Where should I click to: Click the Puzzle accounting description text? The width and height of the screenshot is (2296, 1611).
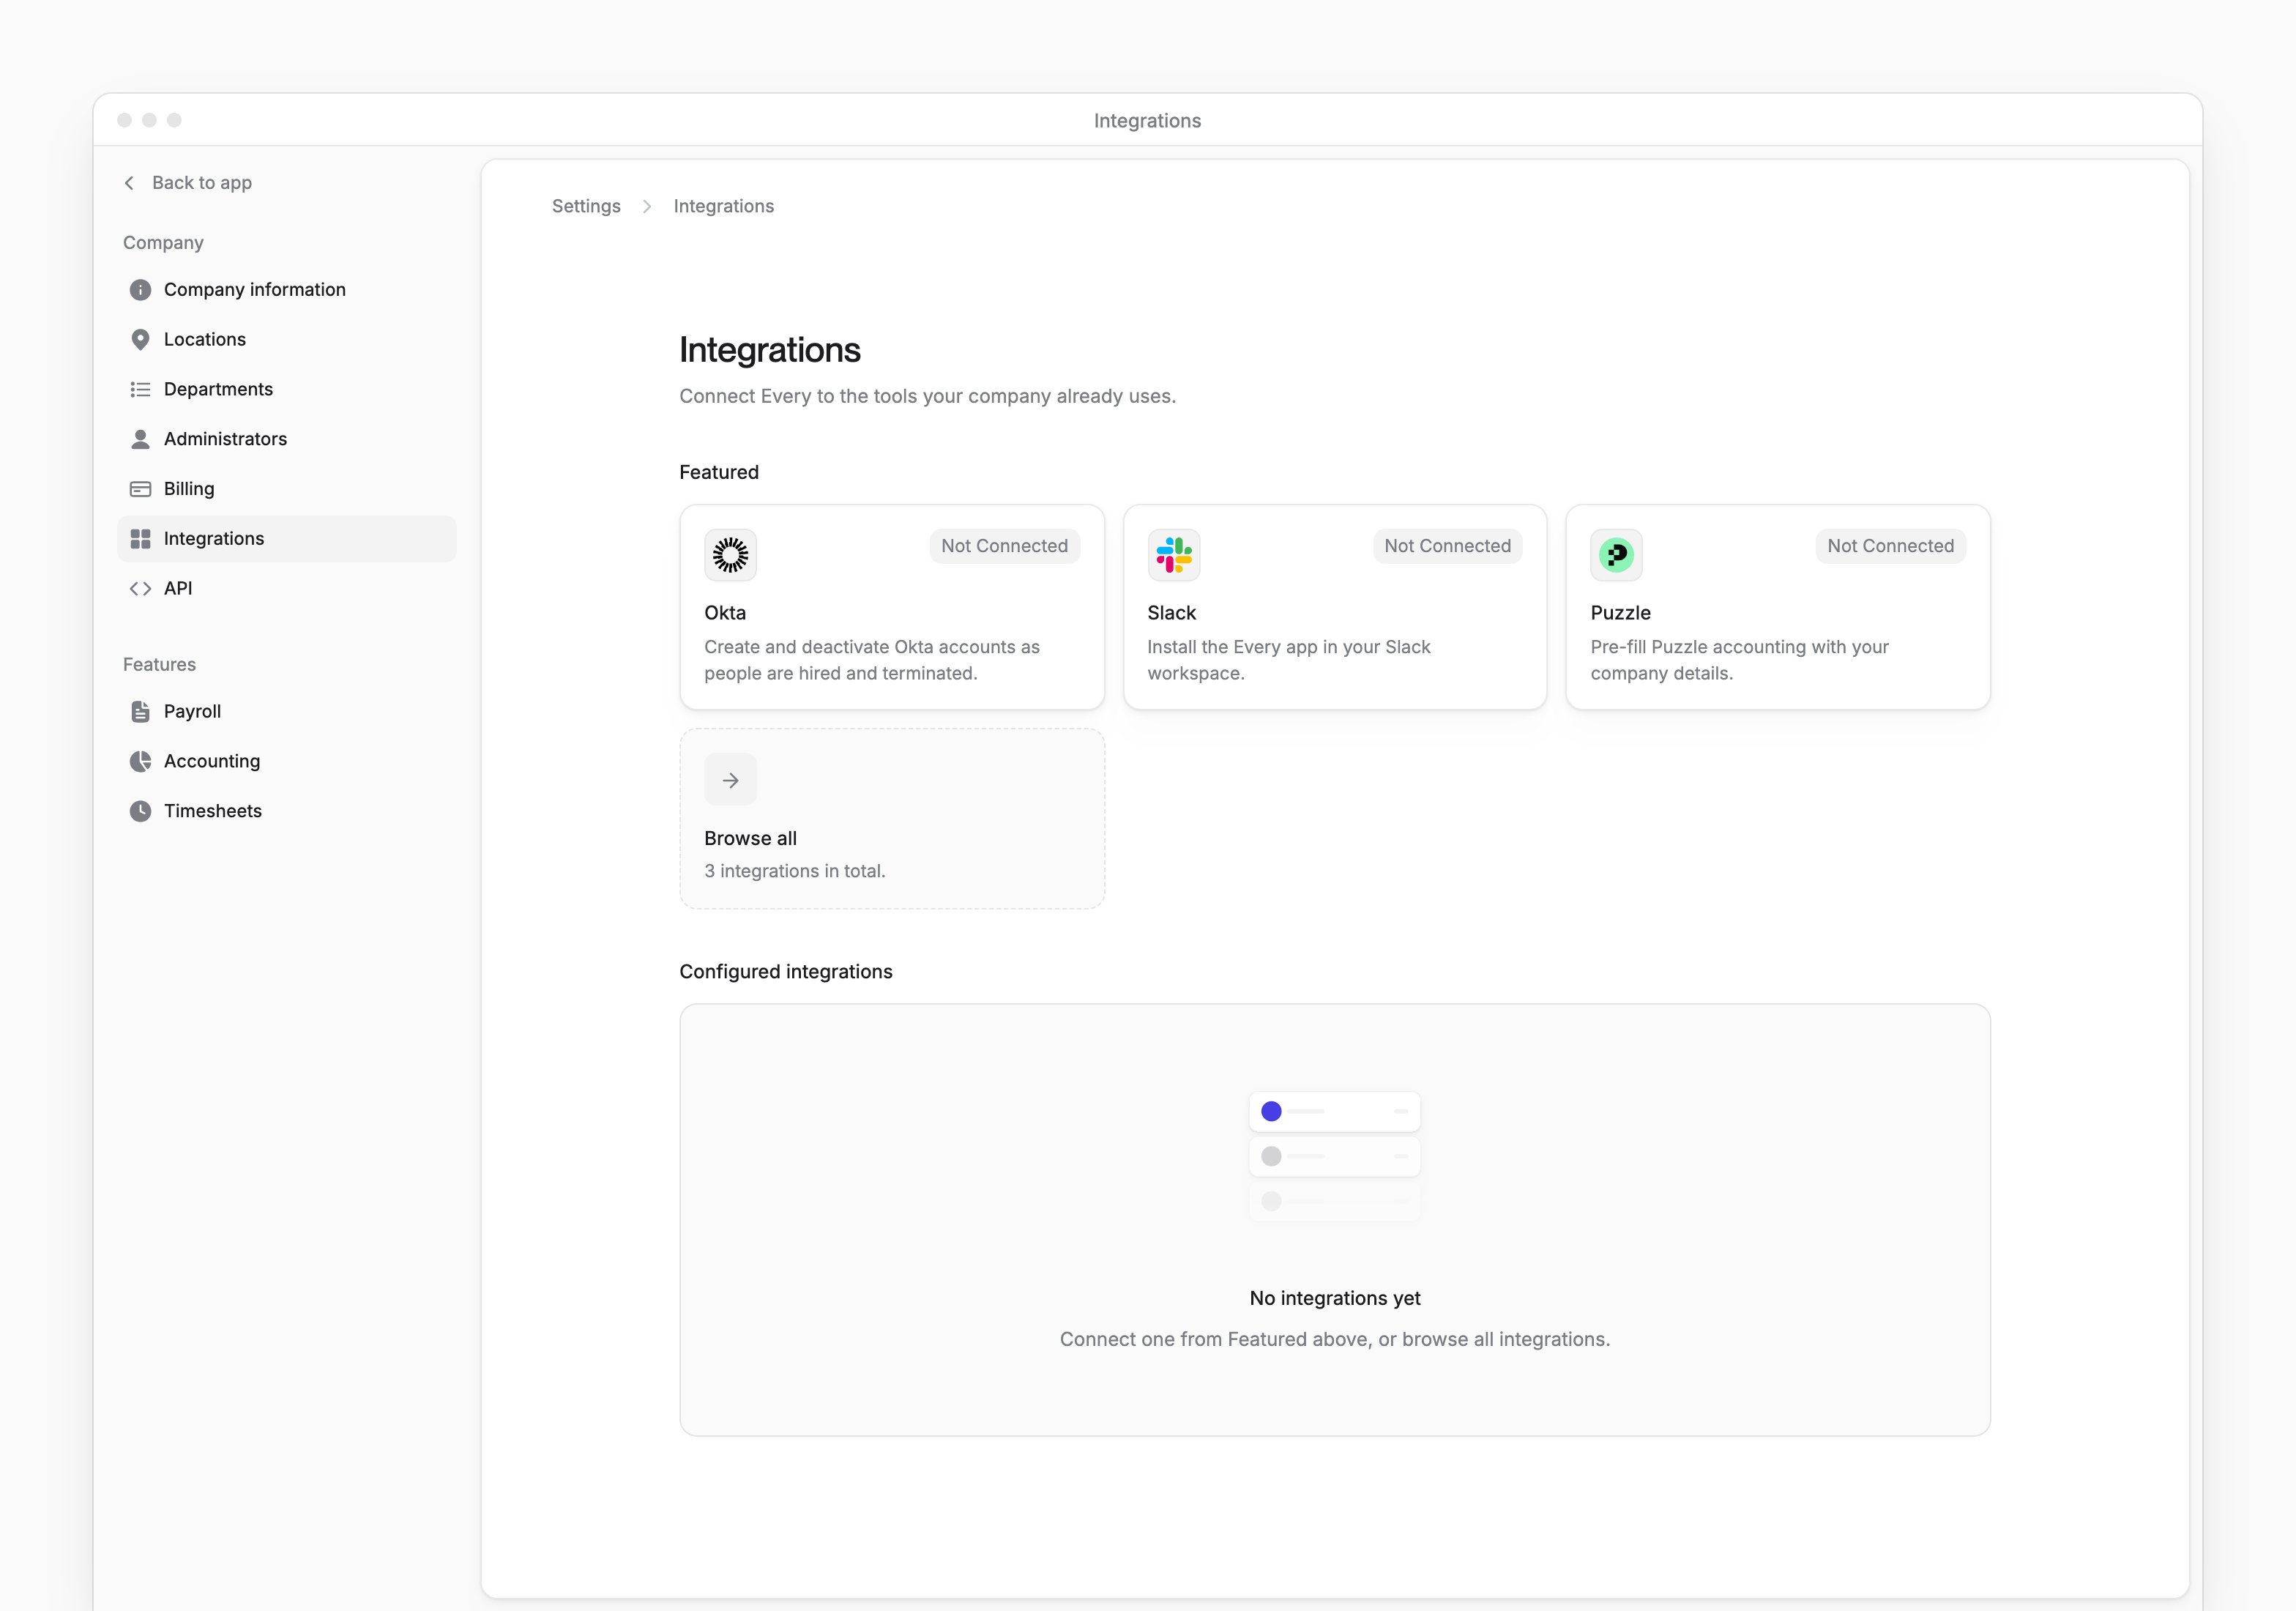1740,660
